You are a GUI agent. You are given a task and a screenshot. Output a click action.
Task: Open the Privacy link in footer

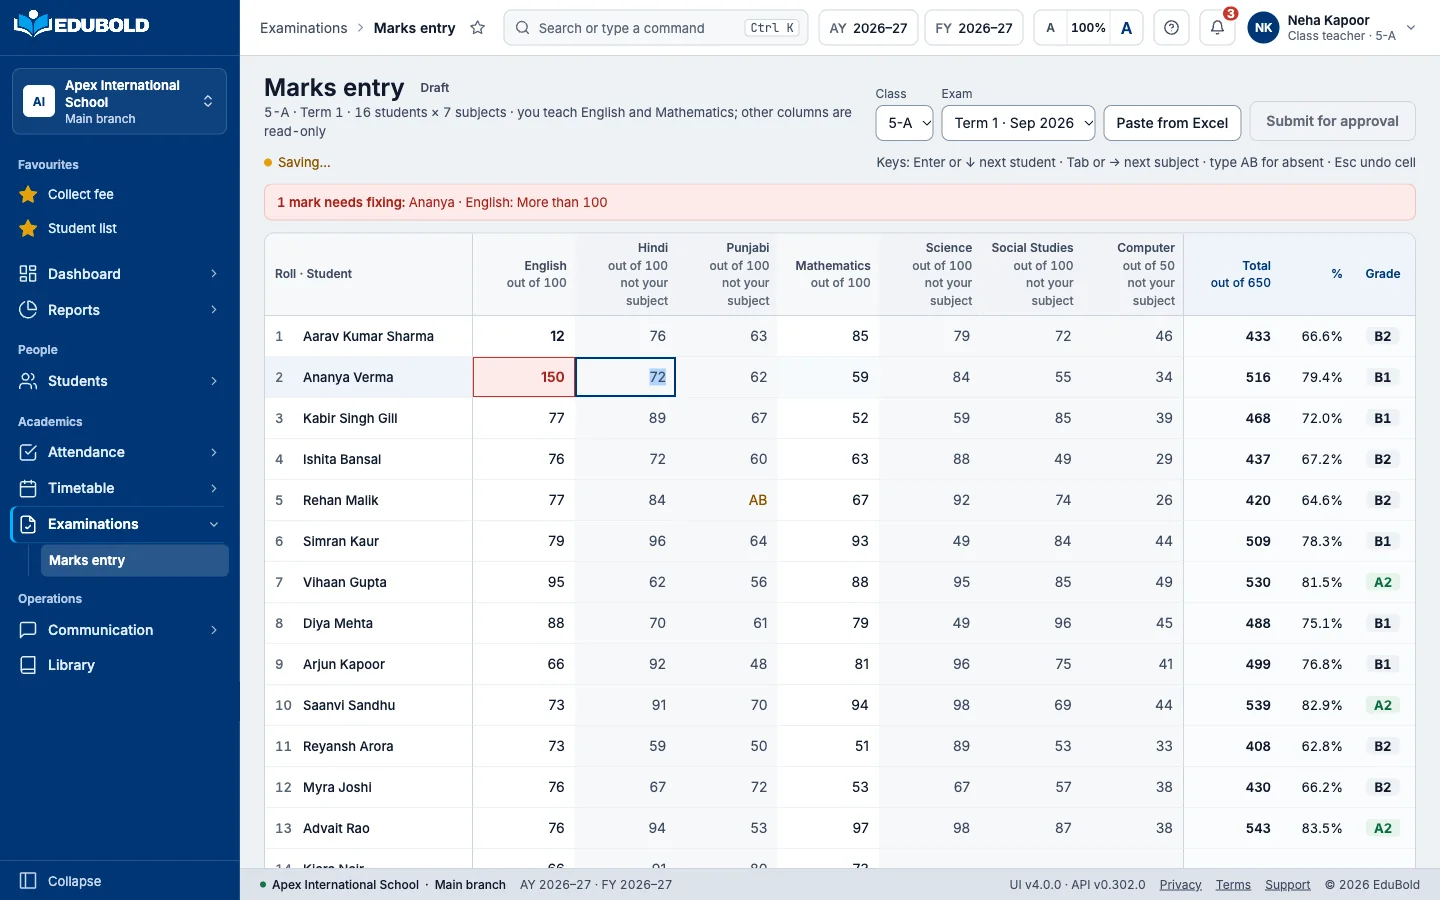coord(1180,885)
